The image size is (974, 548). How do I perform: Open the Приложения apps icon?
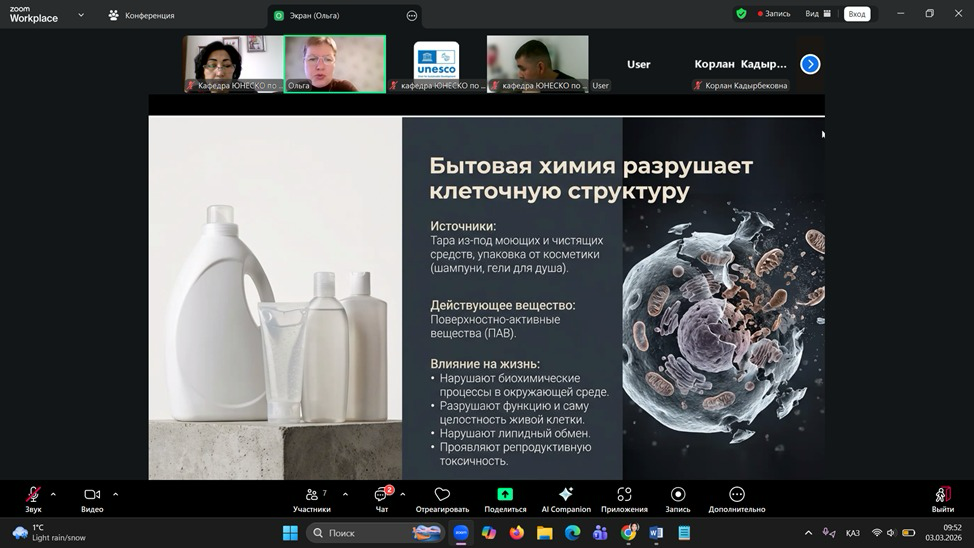point(624,495)
